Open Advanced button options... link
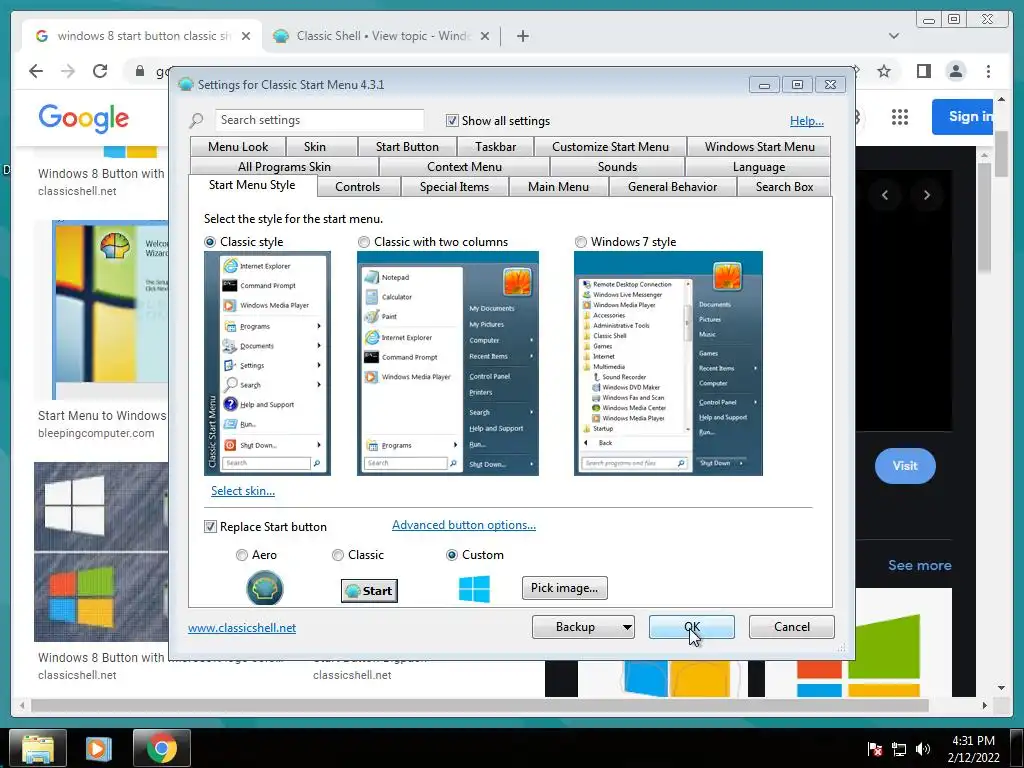The width and height of the screenshot is (1024, 768). 464,525
